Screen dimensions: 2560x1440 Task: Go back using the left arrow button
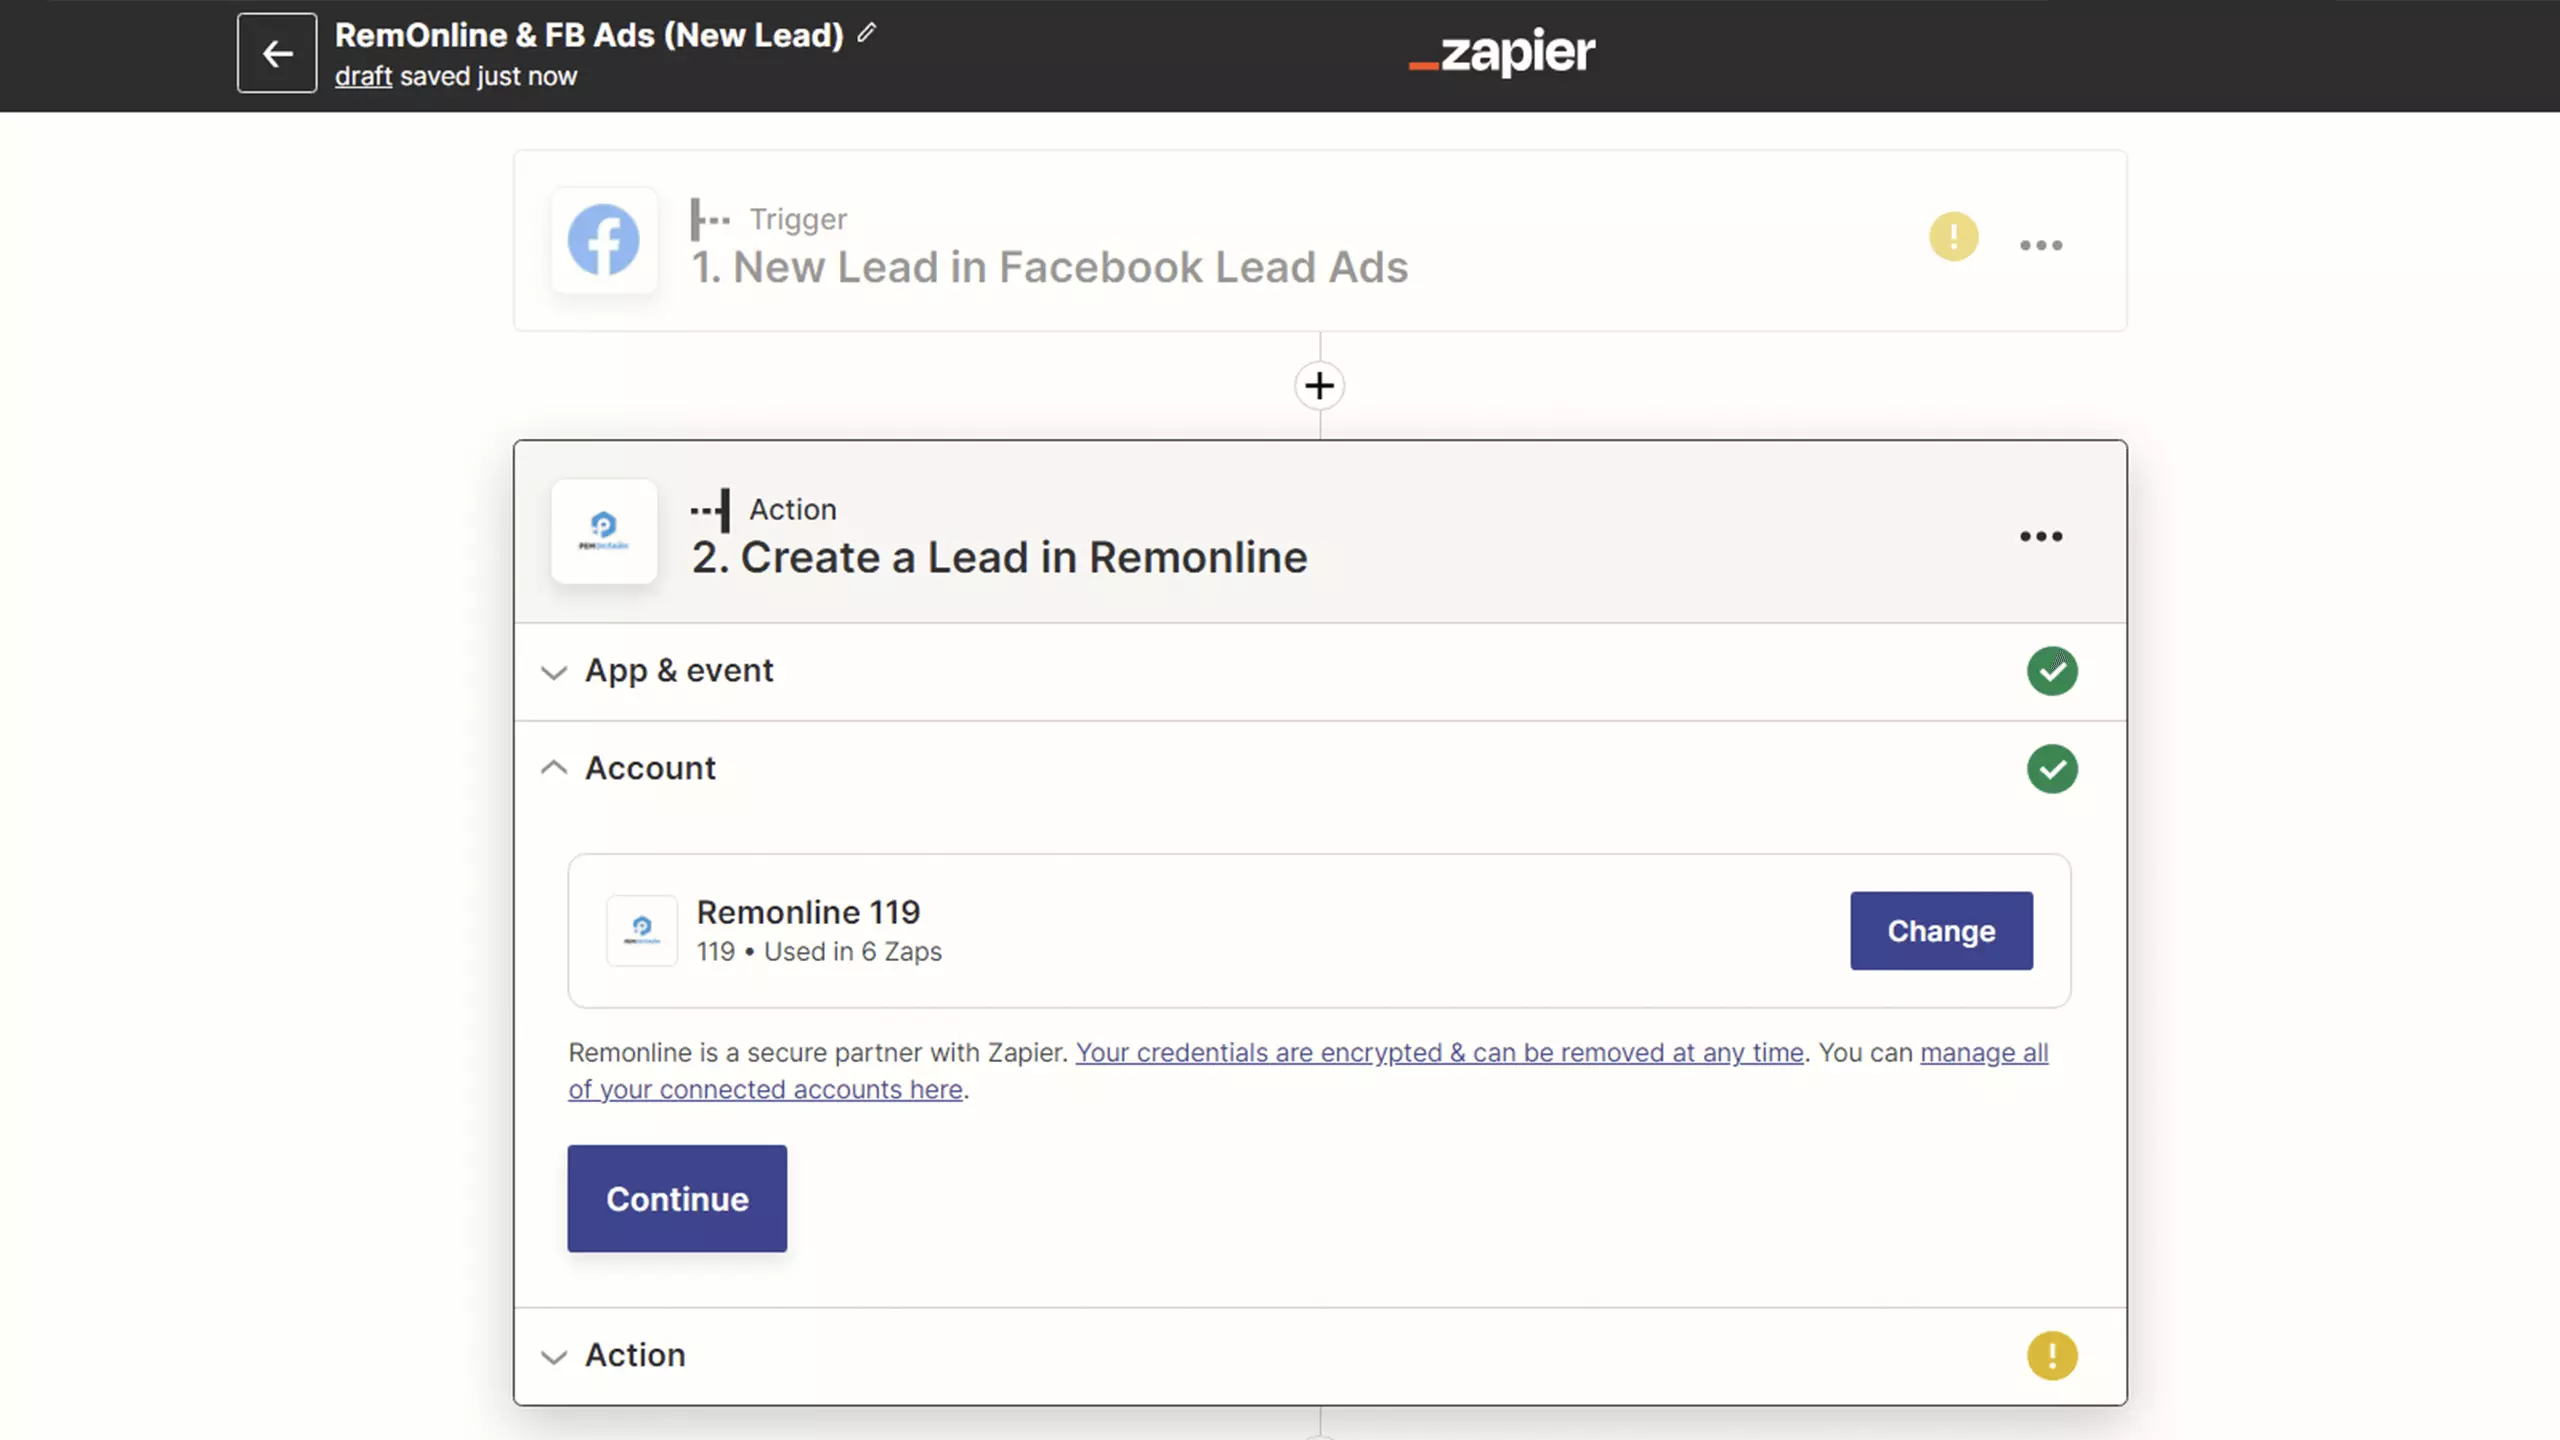(277, 53)
